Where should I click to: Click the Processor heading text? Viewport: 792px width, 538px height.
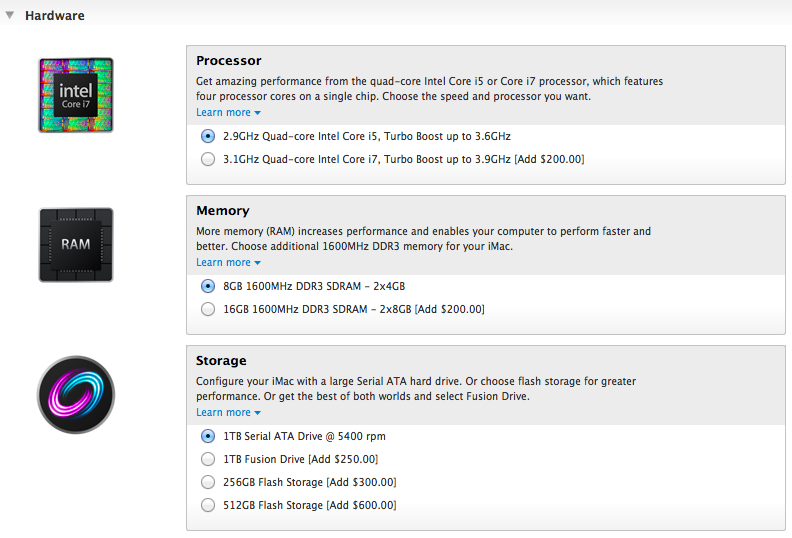tap(229, 61)
